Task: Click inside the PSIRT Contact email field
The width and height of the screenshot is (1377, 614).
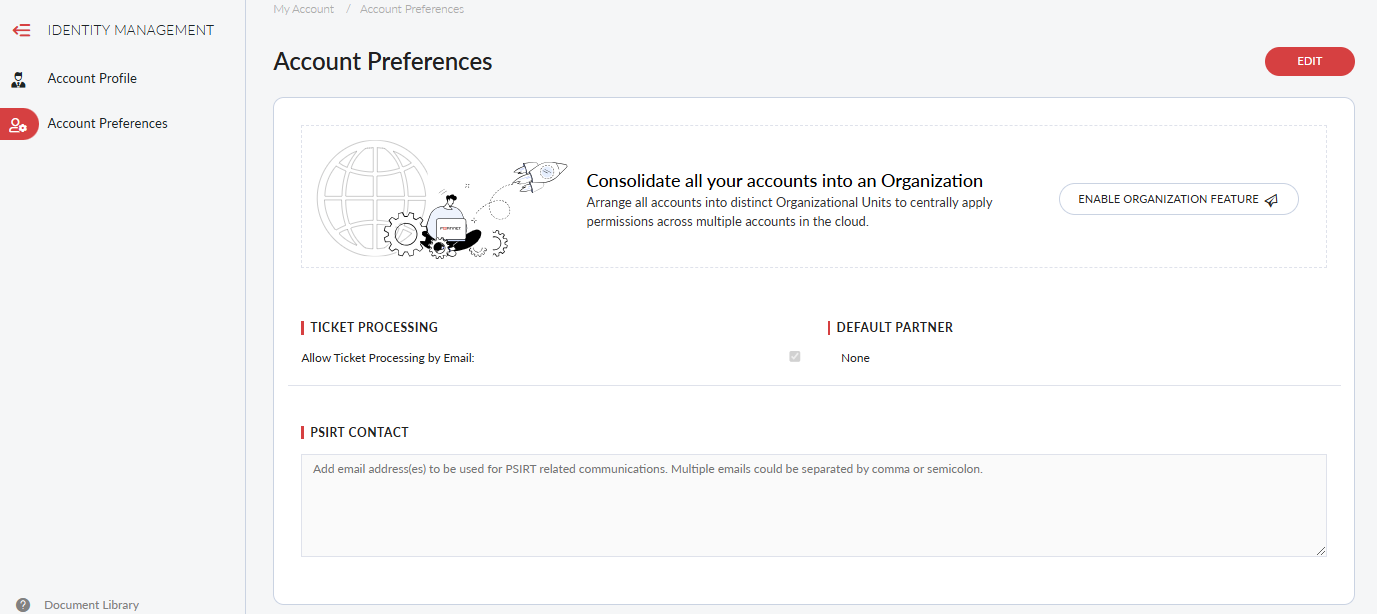Action: (x=813, y=505)
